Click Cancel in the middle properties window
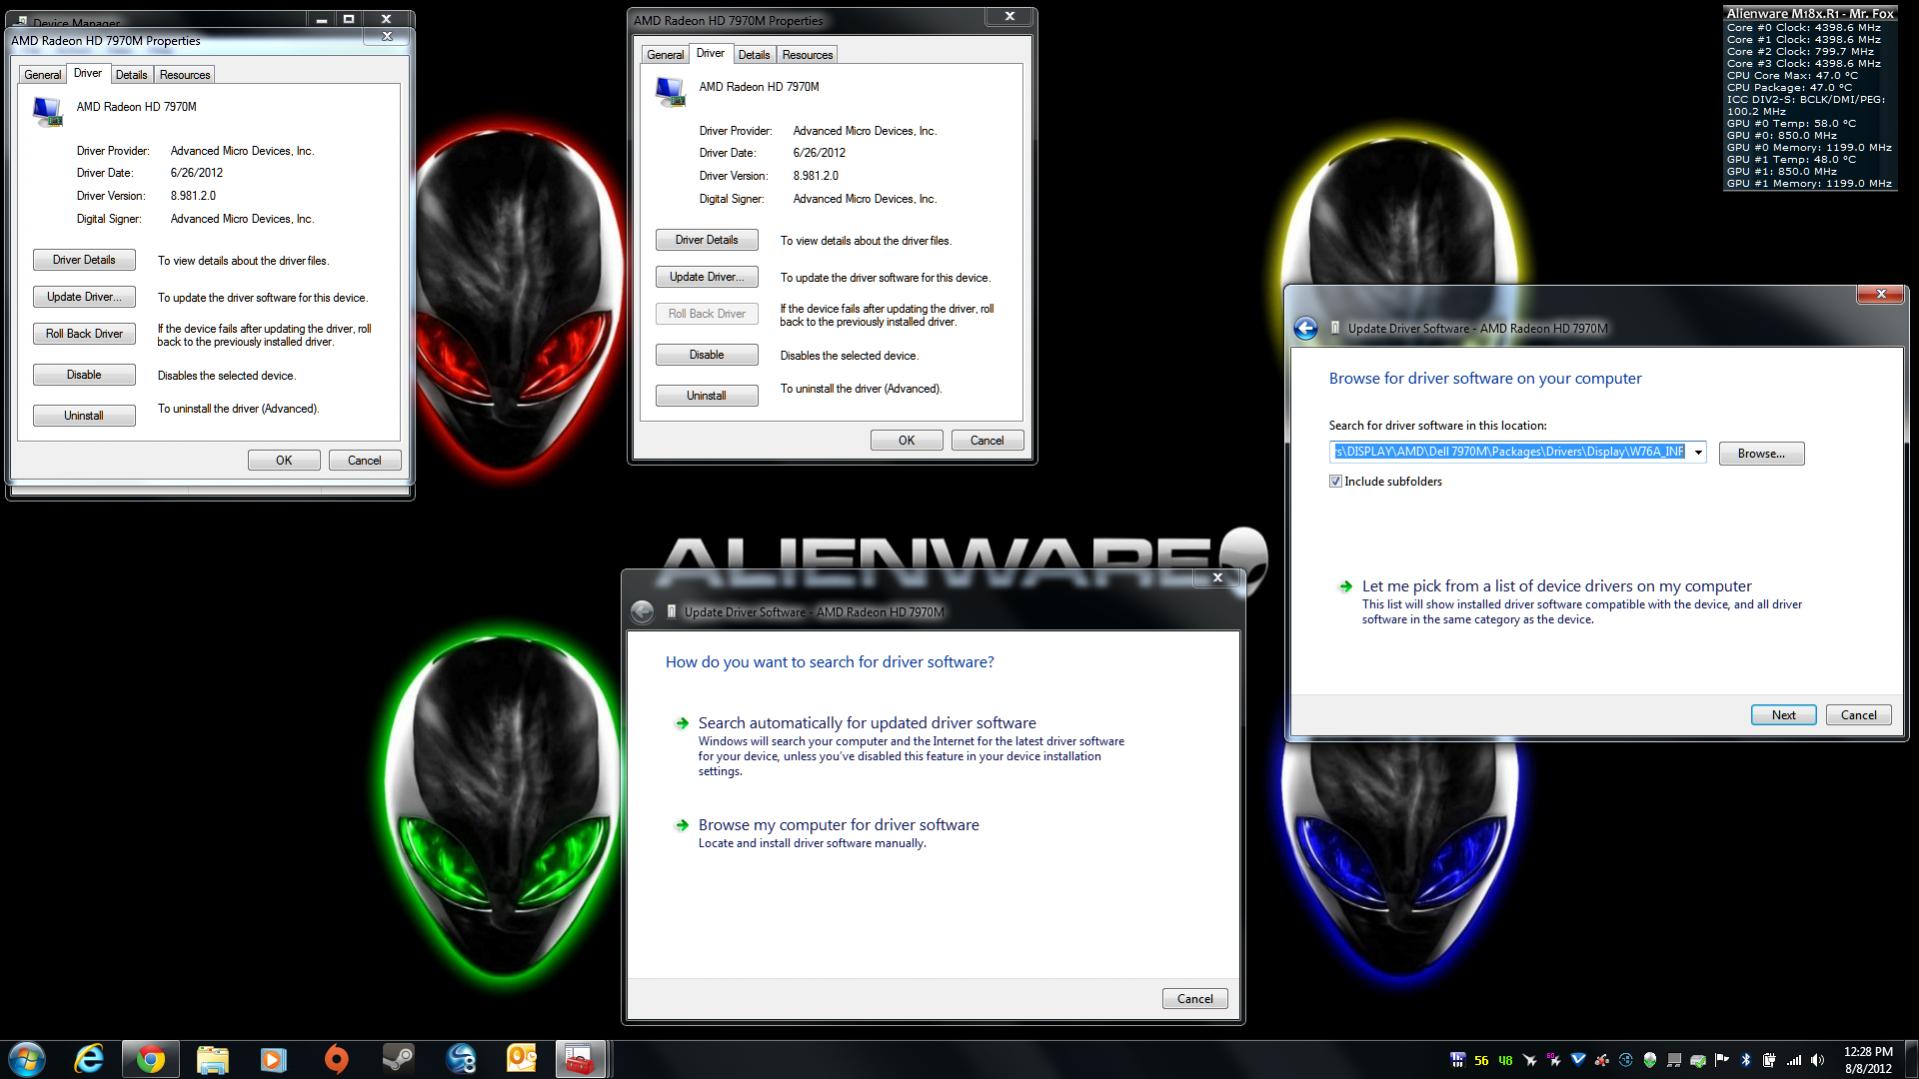Image resolution: width=1919 pixels, height=1079 pixels. 987,440
